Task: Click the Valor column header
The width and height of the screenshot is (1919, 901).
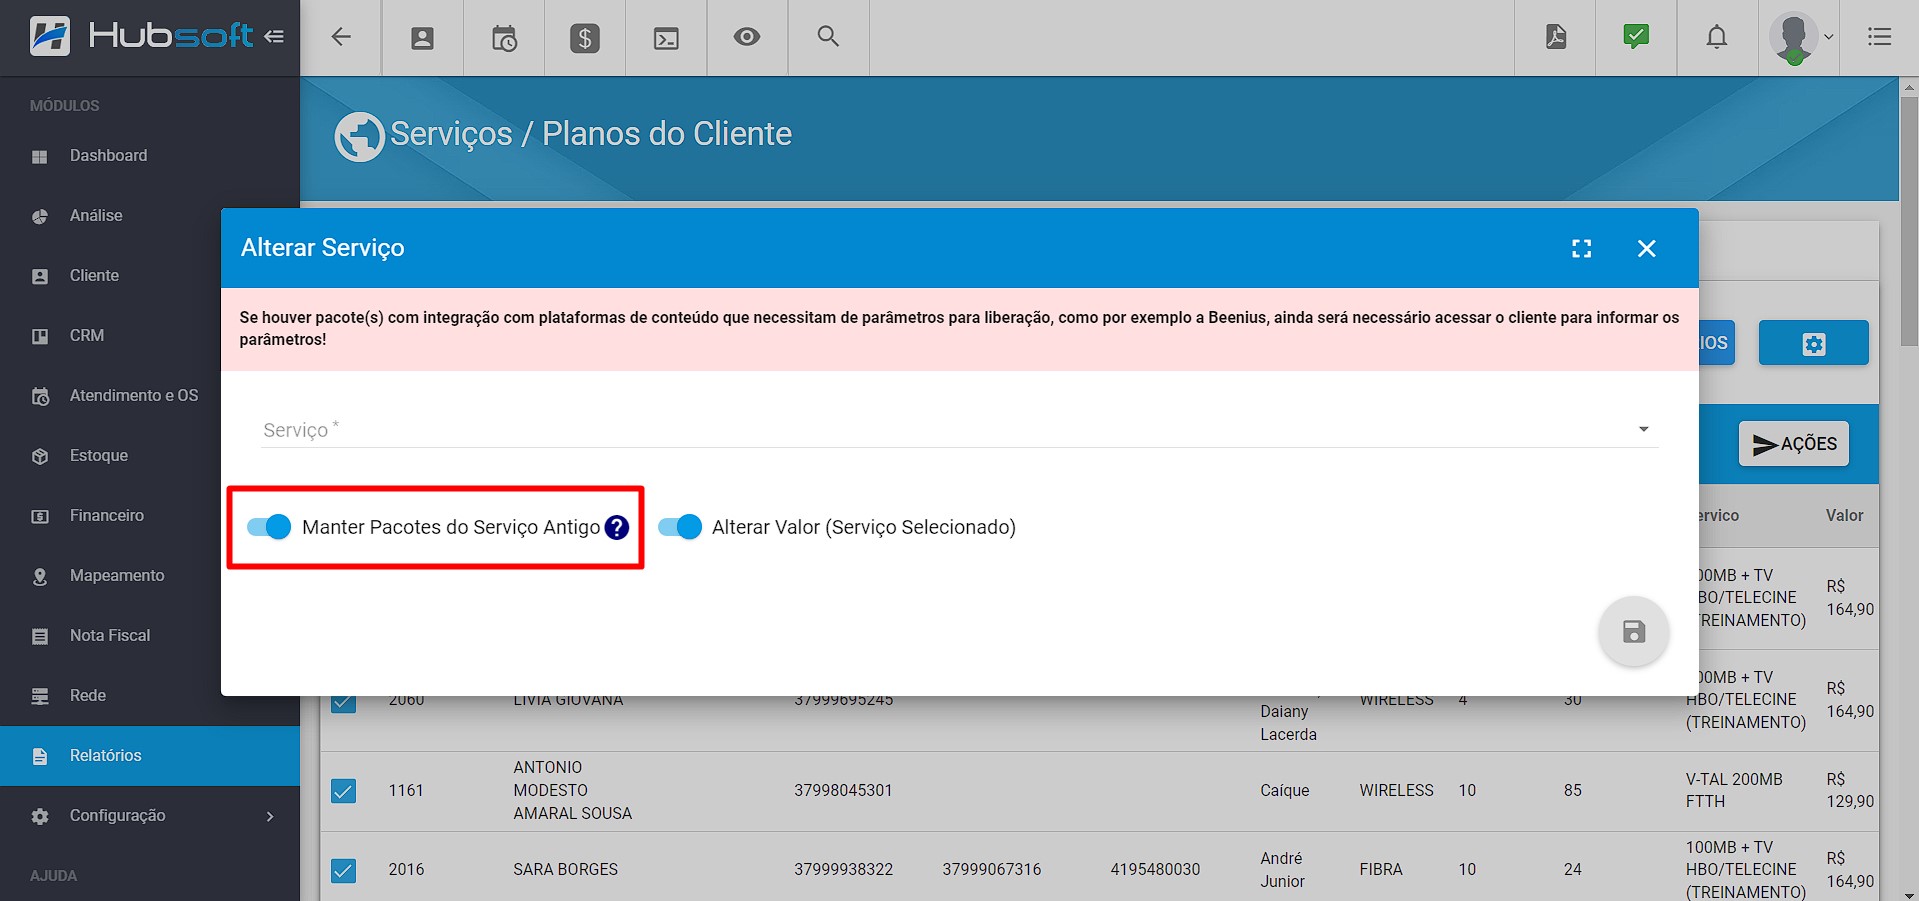Action: tap(1844, 516)
